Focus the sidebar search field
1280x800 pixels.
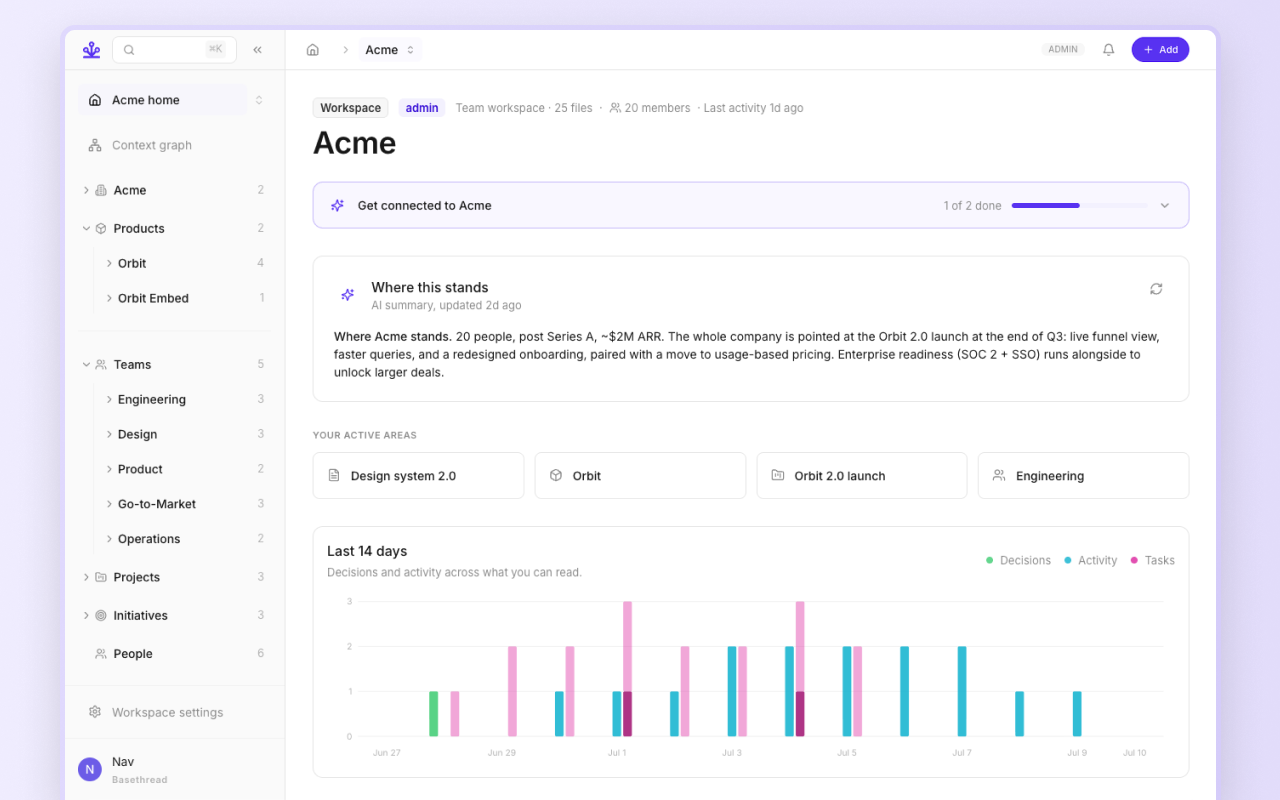[x=174, y=50]
